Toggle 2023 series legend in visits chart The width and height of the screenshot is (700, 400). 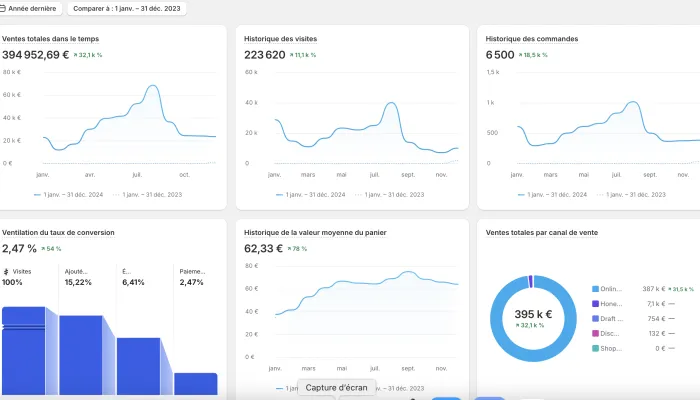pyautogui.click(x=390, y=195)
